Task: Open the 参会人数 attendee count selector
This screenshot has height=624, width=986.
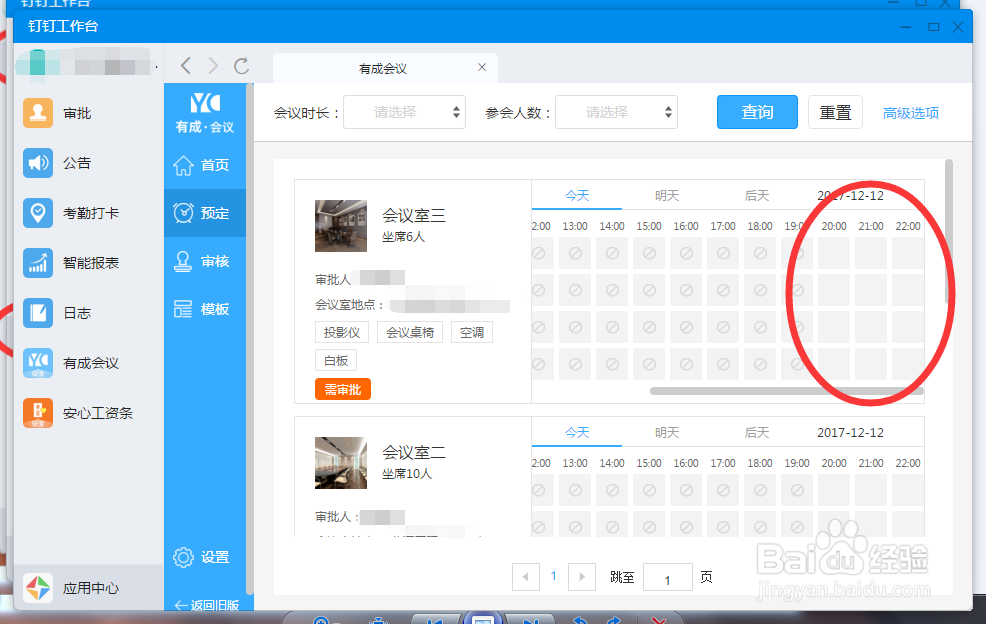Action: click(616, 112)
